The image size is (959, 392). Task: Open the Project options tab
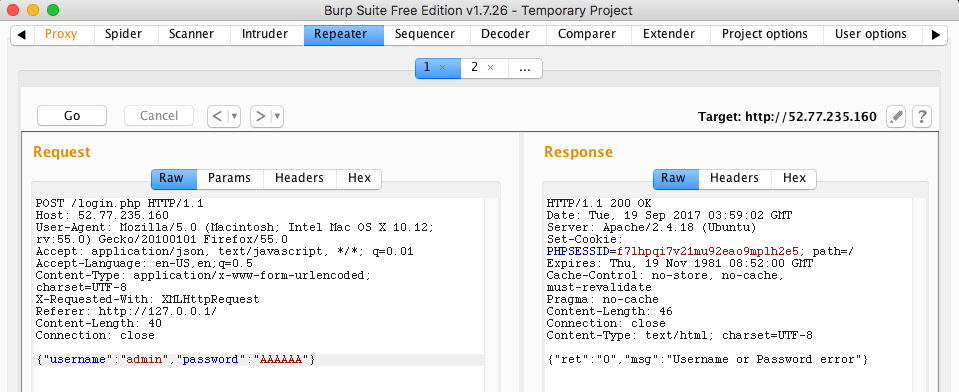click(765, 34)
